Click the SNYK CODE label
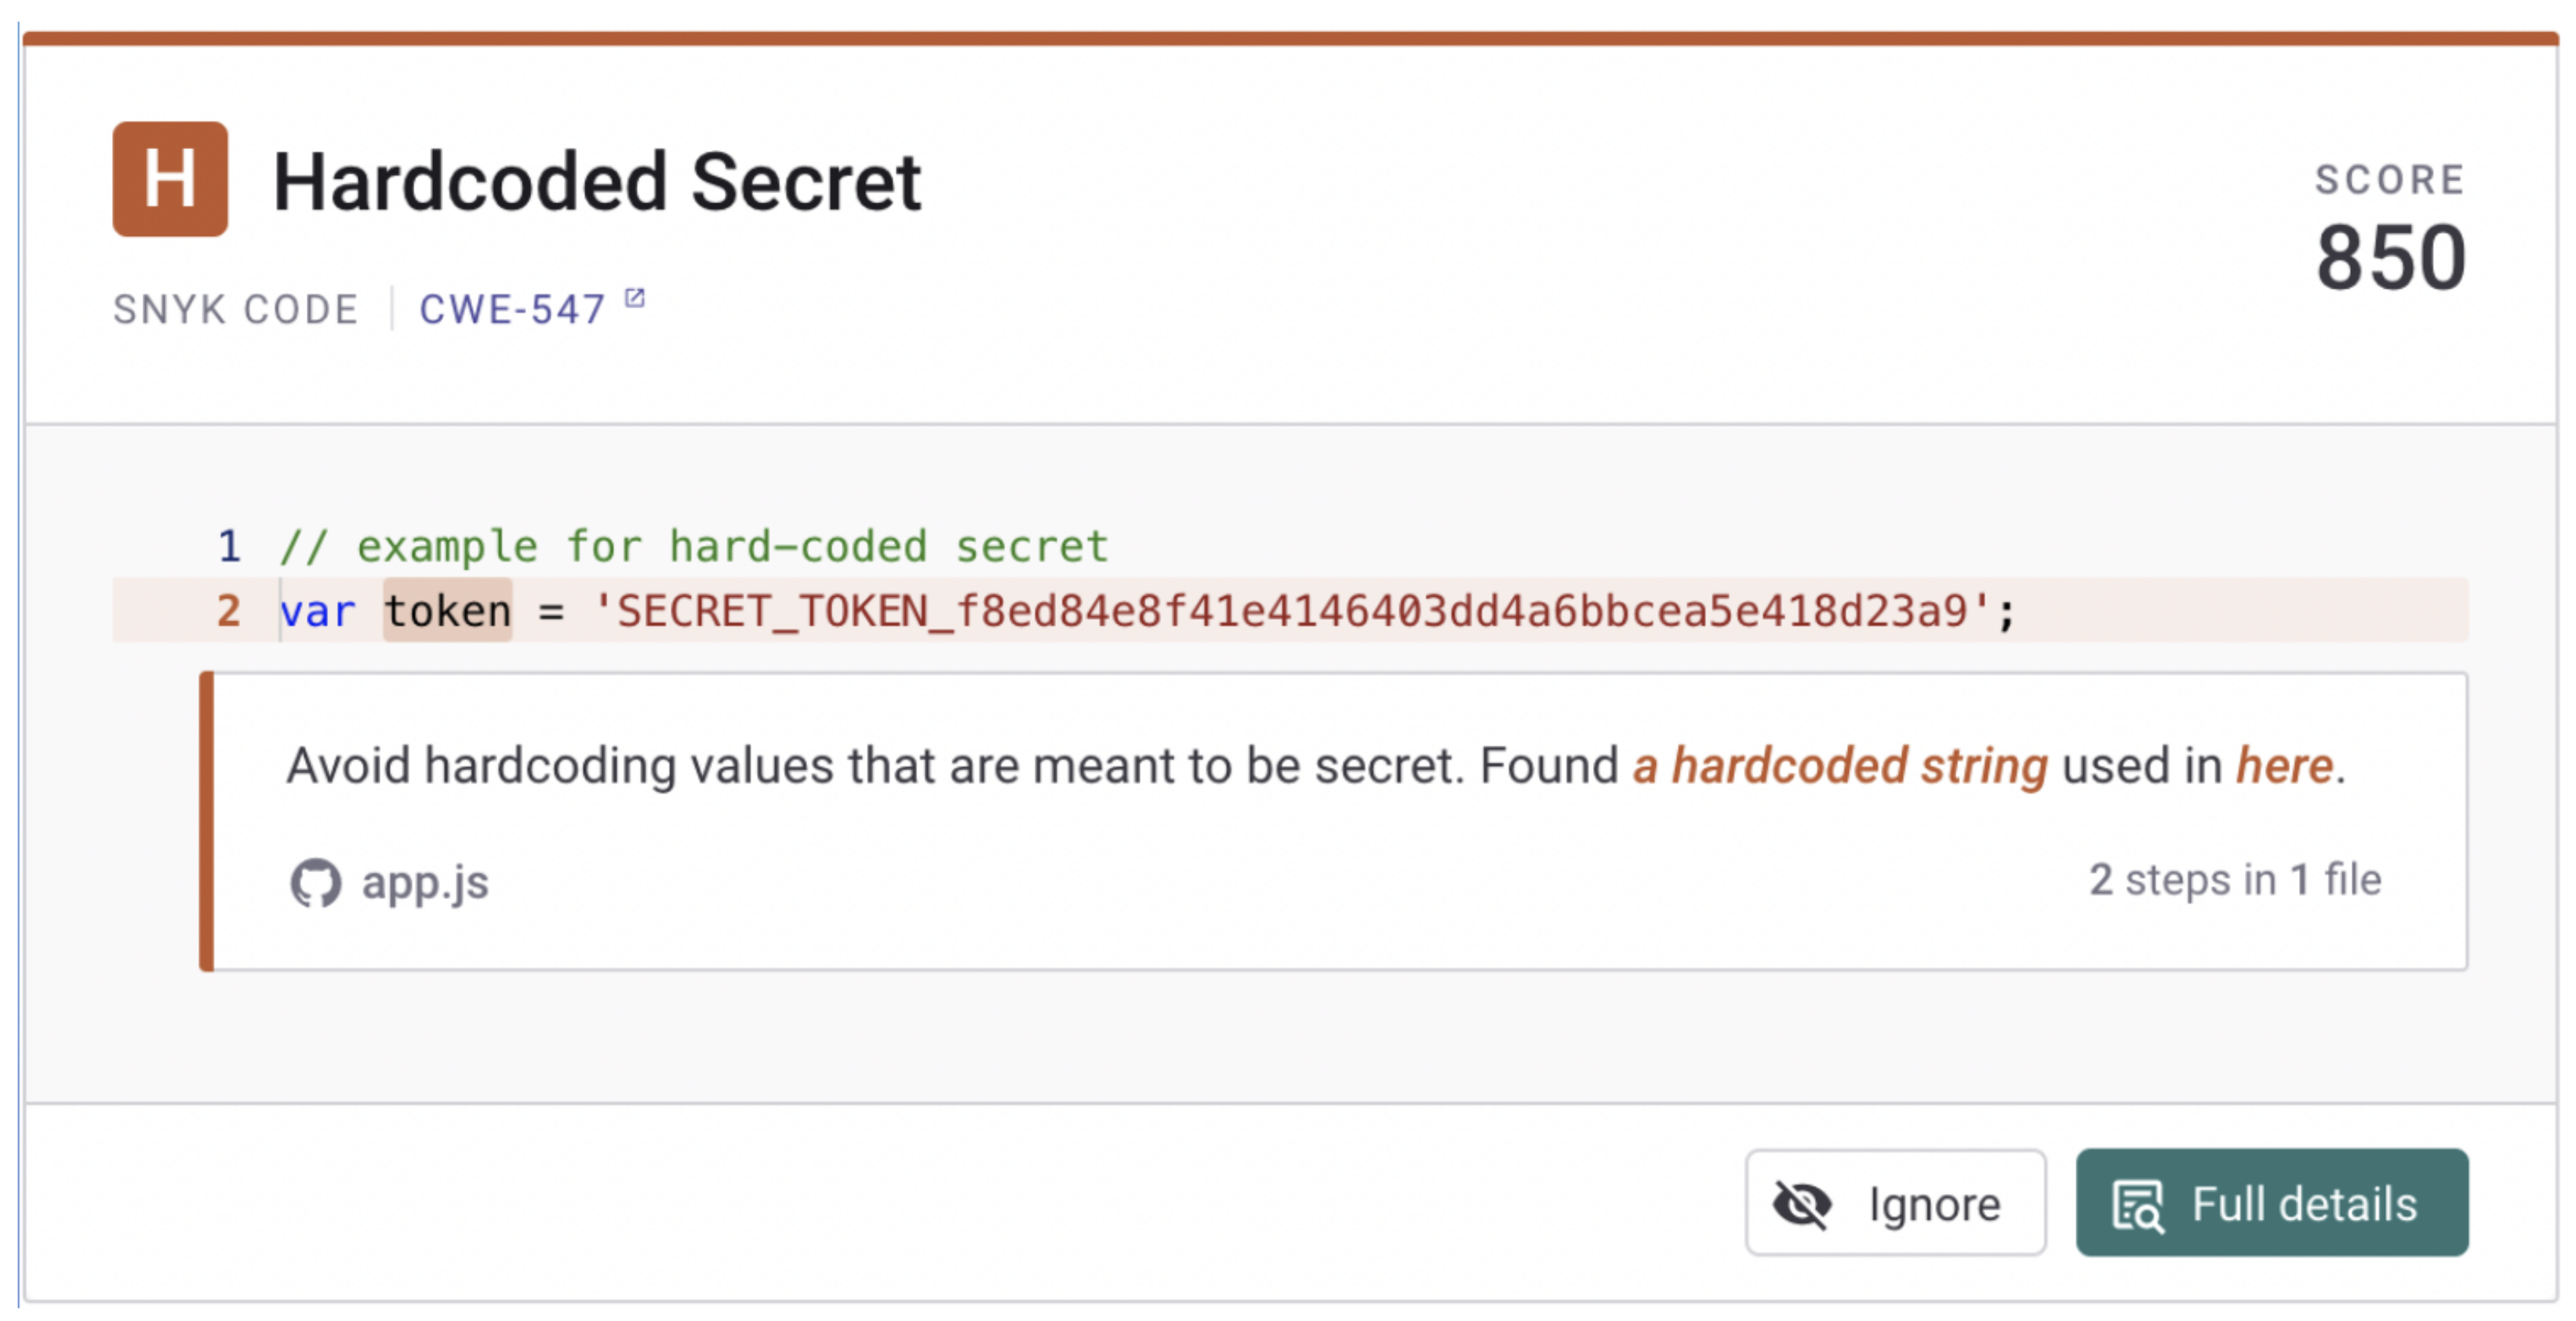The width and height of the screenshot is (2576, 1321). [236, 310]
